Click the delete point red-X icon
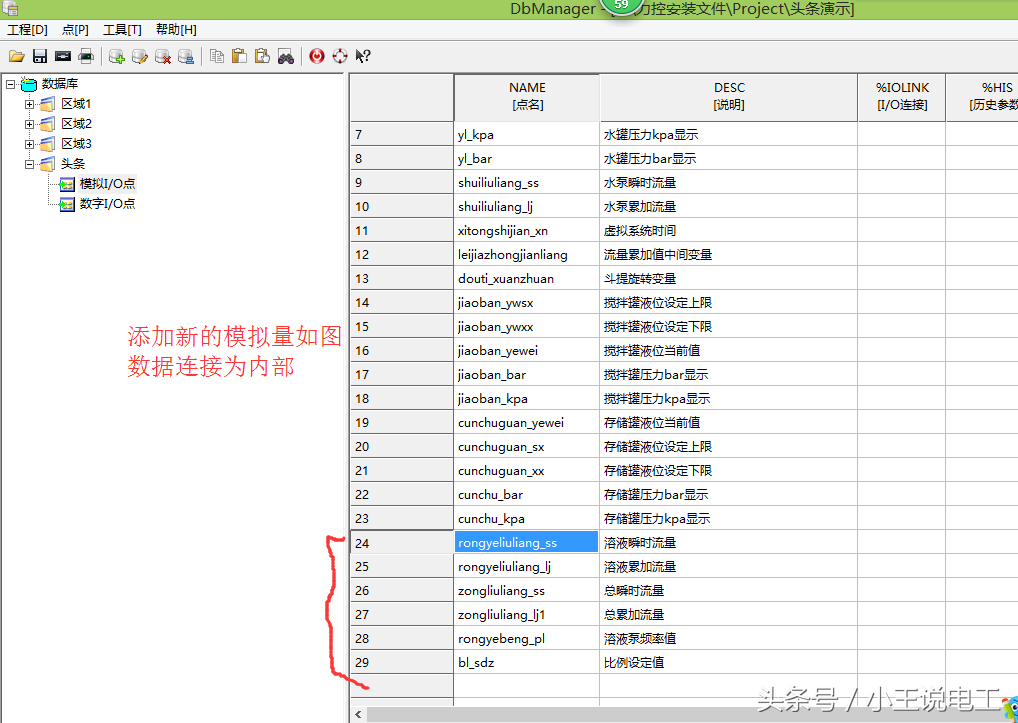 [x=163, y=56]
